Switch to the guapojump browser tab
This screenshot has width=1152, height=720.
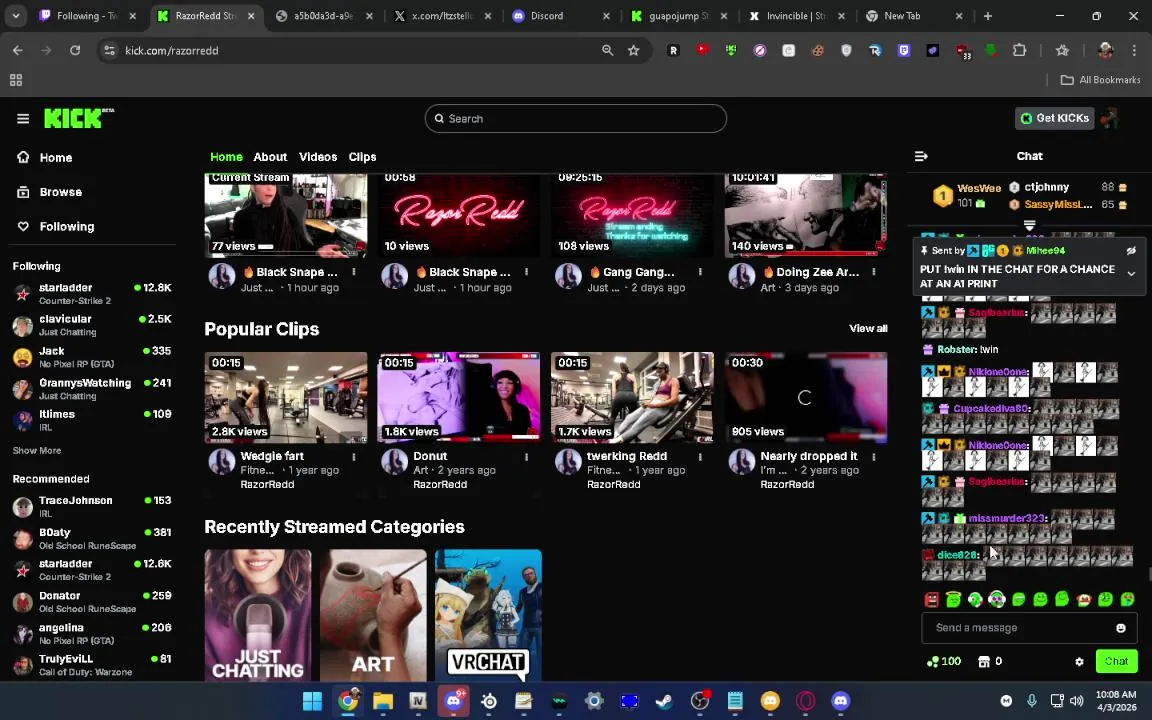click(x=680, y=15)
